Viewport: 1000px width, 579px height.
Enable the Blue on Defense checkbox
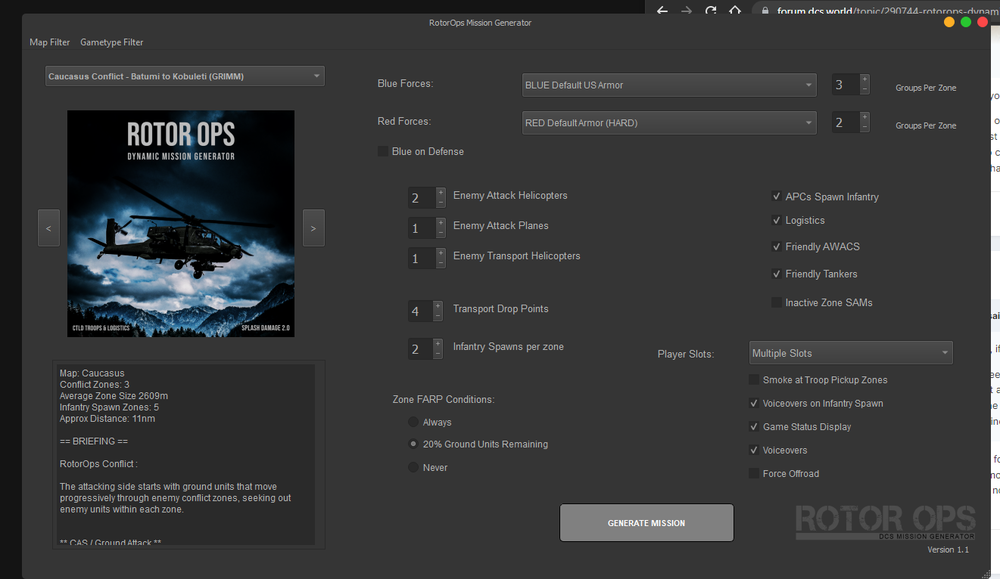point(383,151)
